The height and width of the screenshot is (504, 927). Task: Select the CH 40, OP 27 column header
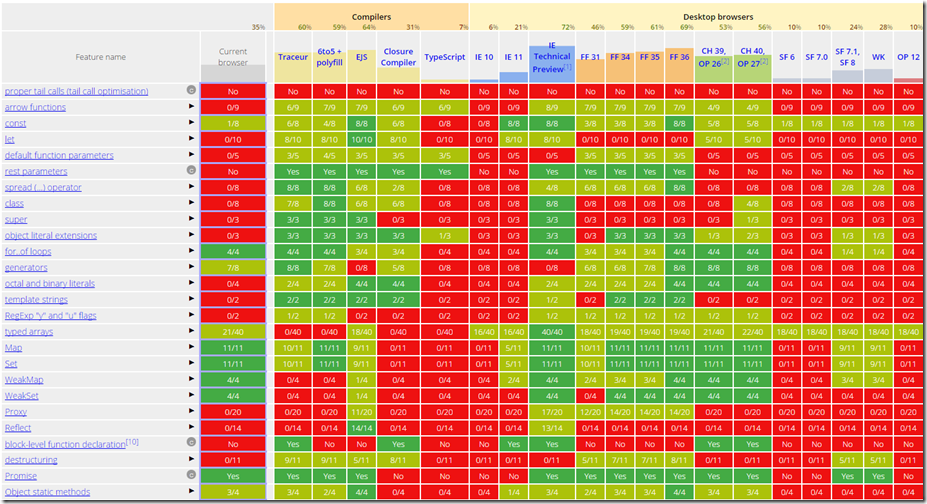(x=753, y=57)
